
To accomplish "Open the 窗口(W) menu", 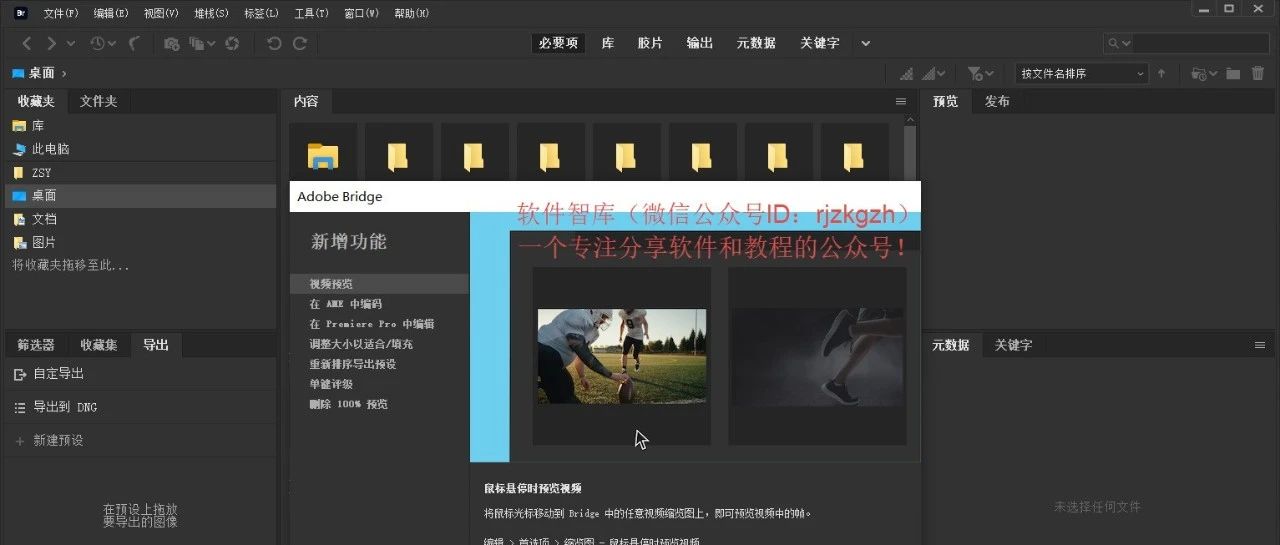I will 361,13.
